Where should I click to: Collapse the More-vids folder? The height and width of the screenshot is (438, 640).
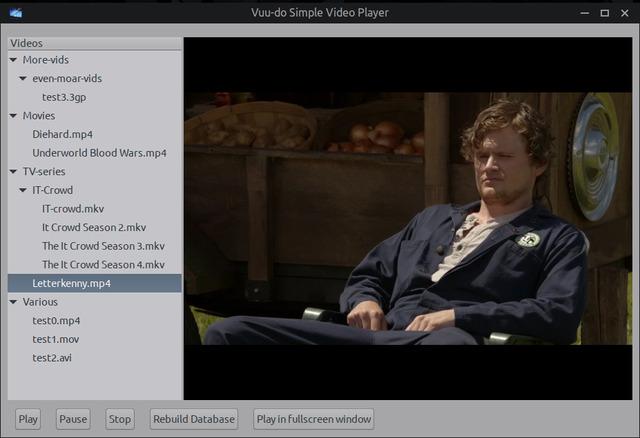[x=13, y=60]
